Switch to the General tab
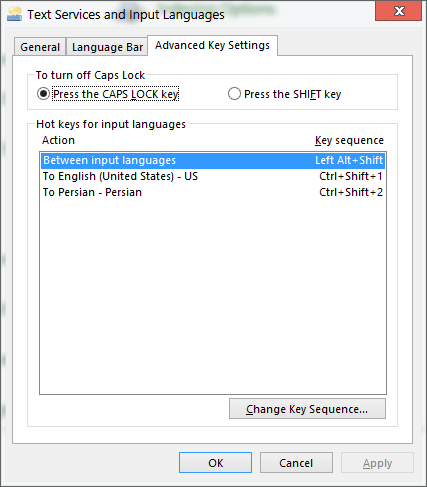 point(40,47)
